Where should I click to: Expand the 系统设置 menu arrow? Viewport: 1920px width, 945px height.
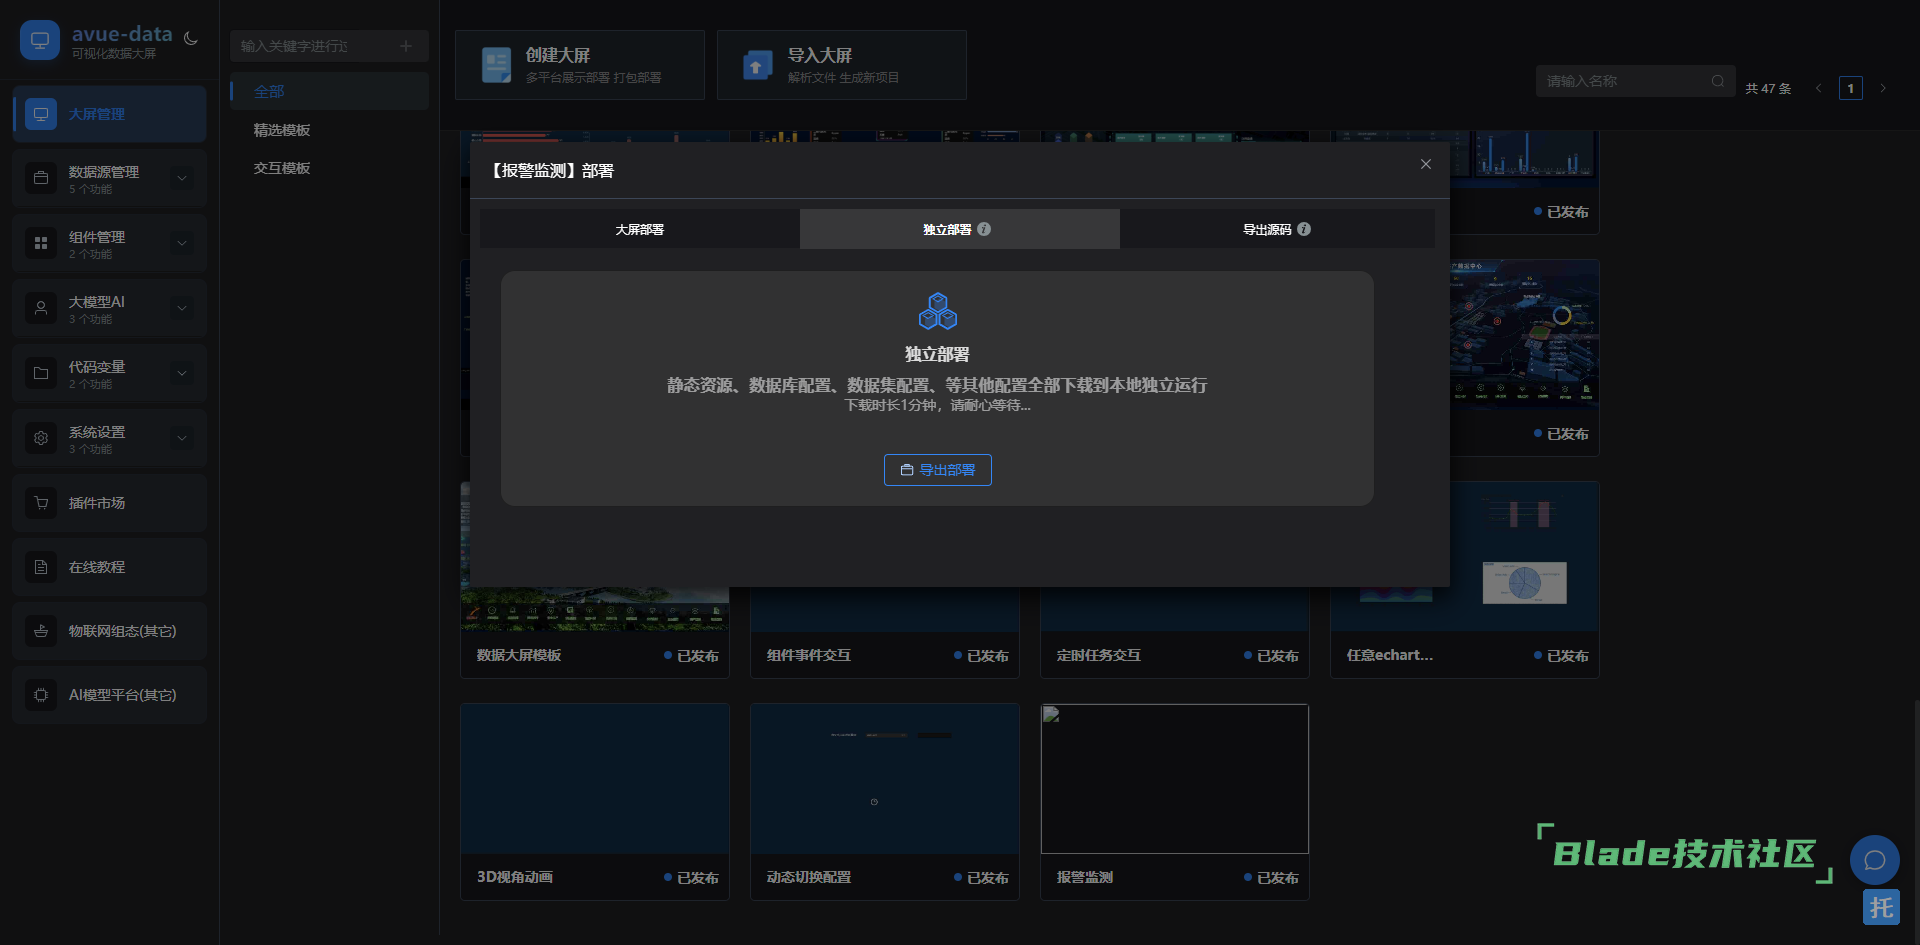(182, 438)
